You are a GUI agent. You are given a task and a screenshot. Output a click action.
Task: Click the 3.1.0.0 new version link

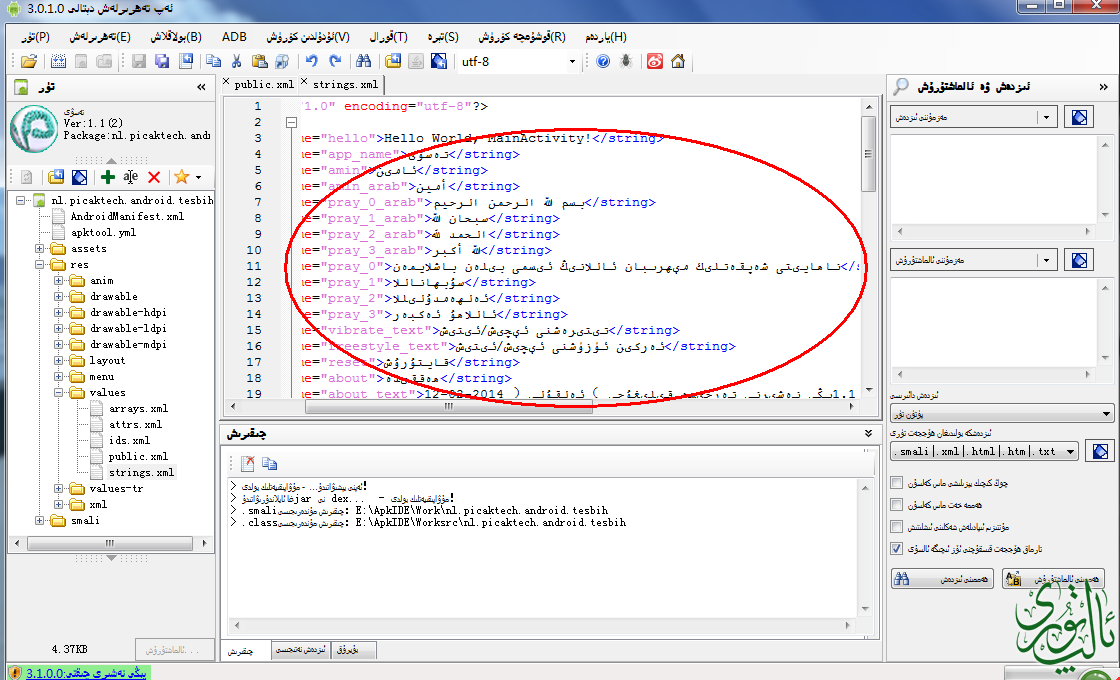87,673
